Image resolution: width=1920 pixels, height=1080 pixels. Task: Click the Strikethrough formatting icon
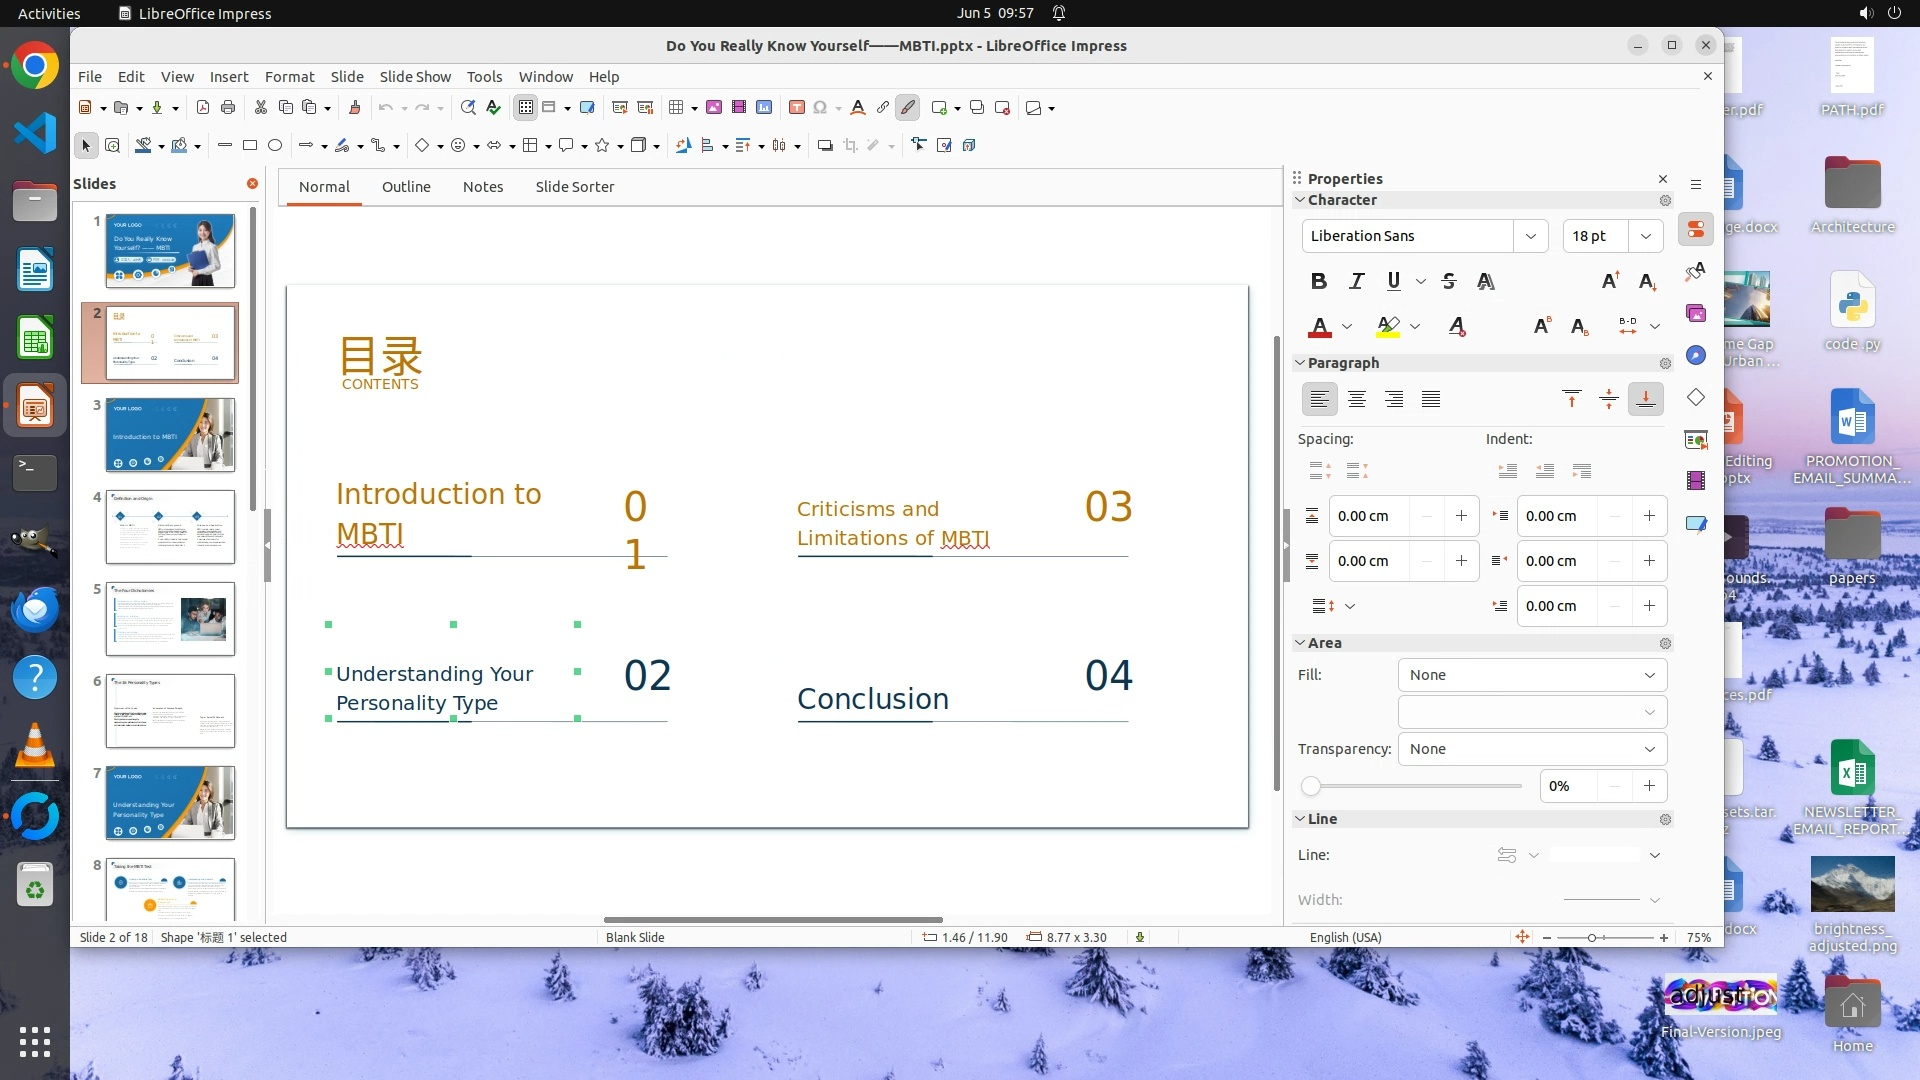pos(1449,282)
